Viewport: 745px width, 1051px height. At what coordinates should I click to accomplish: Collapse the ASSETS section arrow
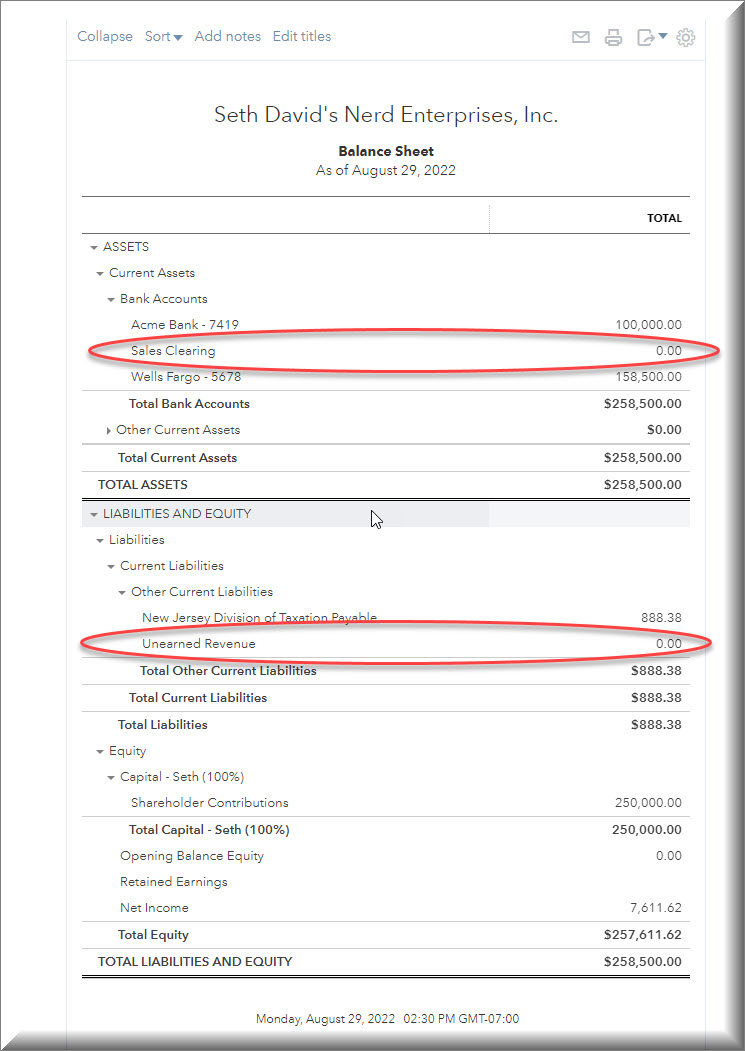(94, 248)
